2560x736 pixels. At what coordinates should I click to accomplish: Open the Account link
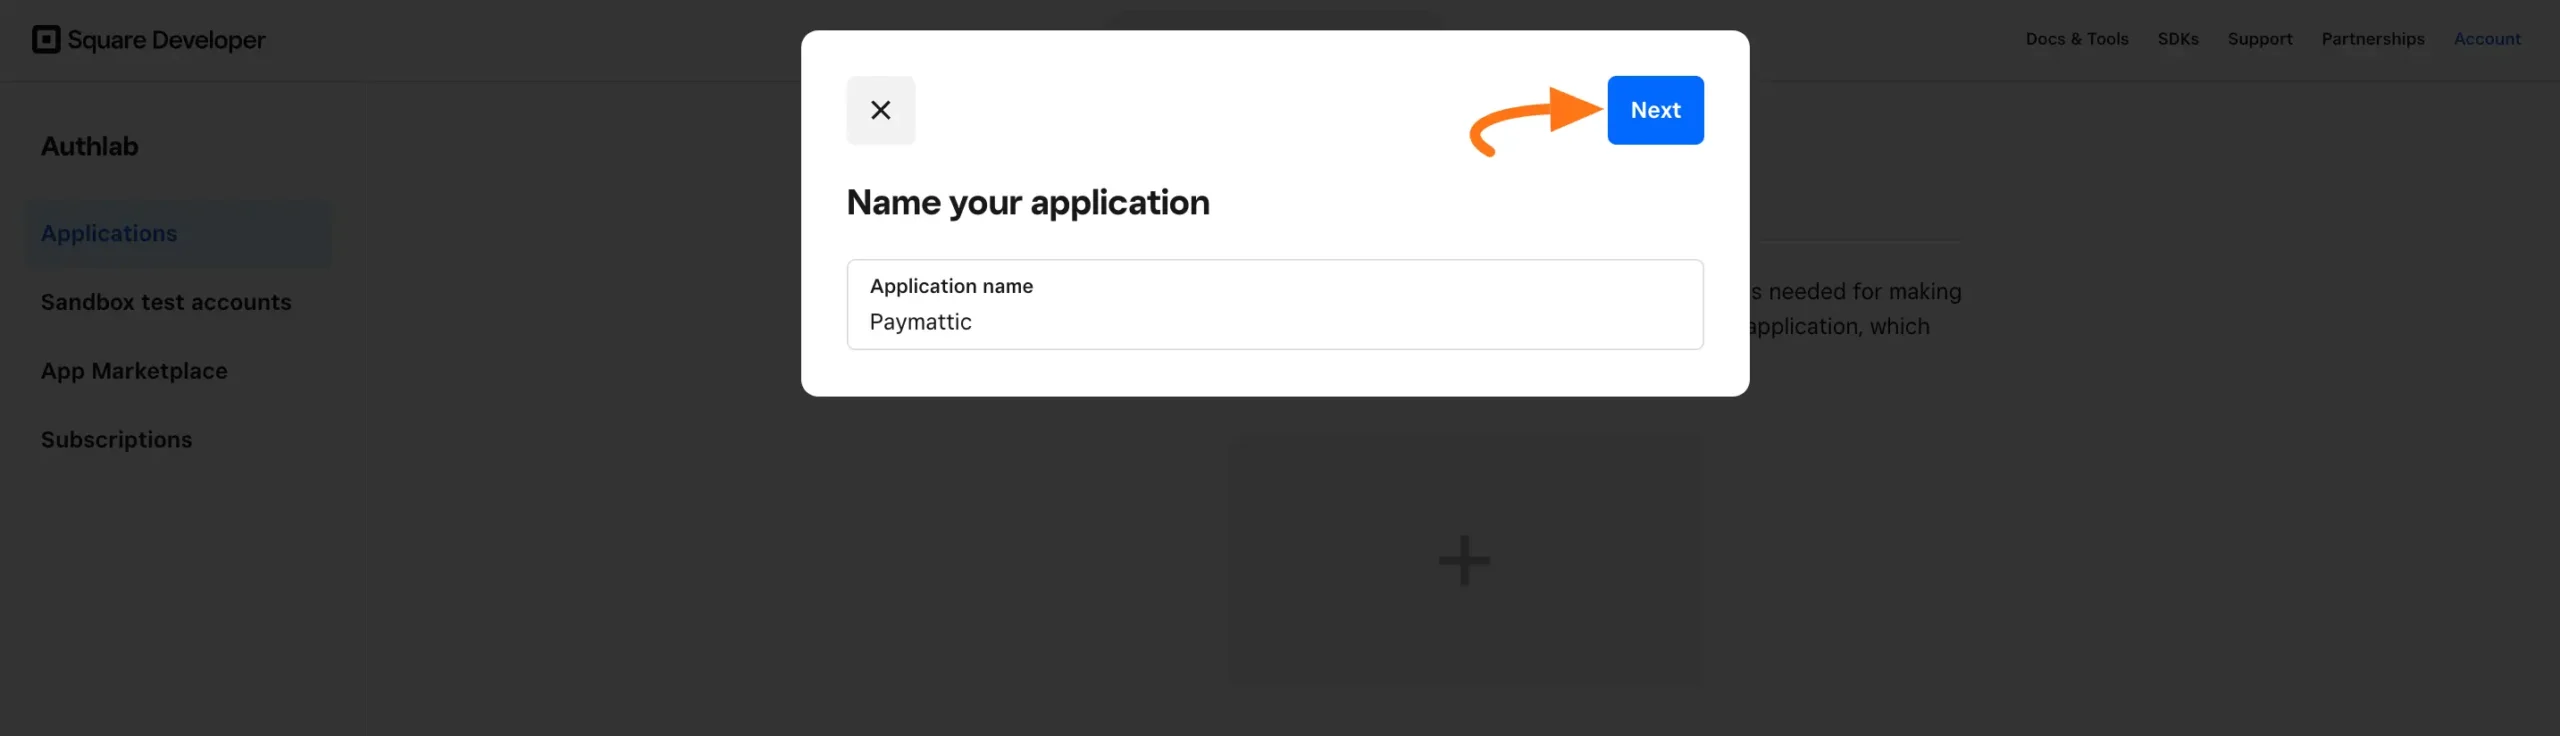coord(2487,39)
